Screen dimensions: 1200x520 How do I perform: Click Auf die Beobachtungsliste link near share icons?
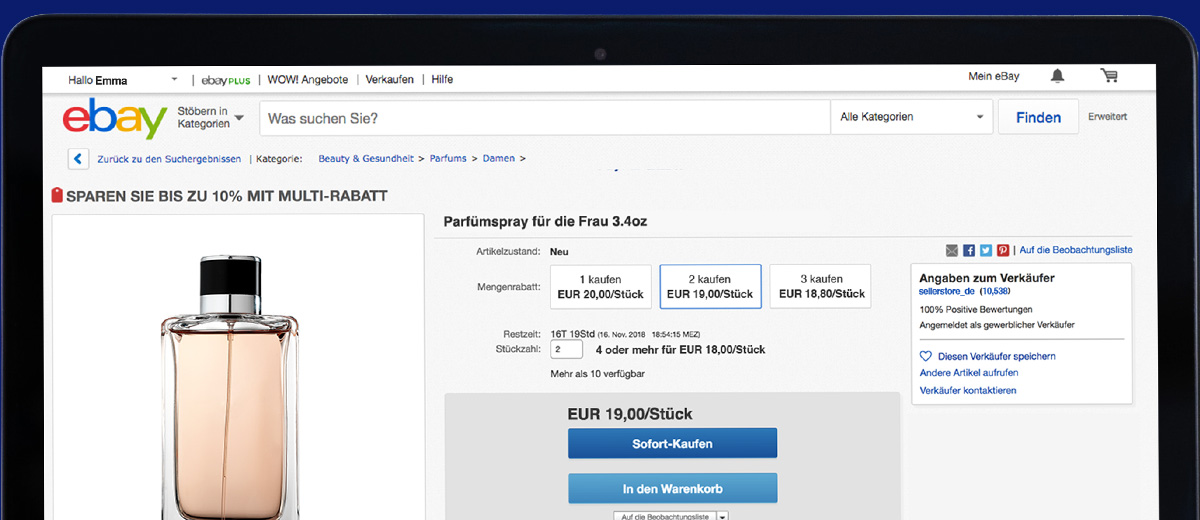pyautogui.click(x=1076, y=250)
